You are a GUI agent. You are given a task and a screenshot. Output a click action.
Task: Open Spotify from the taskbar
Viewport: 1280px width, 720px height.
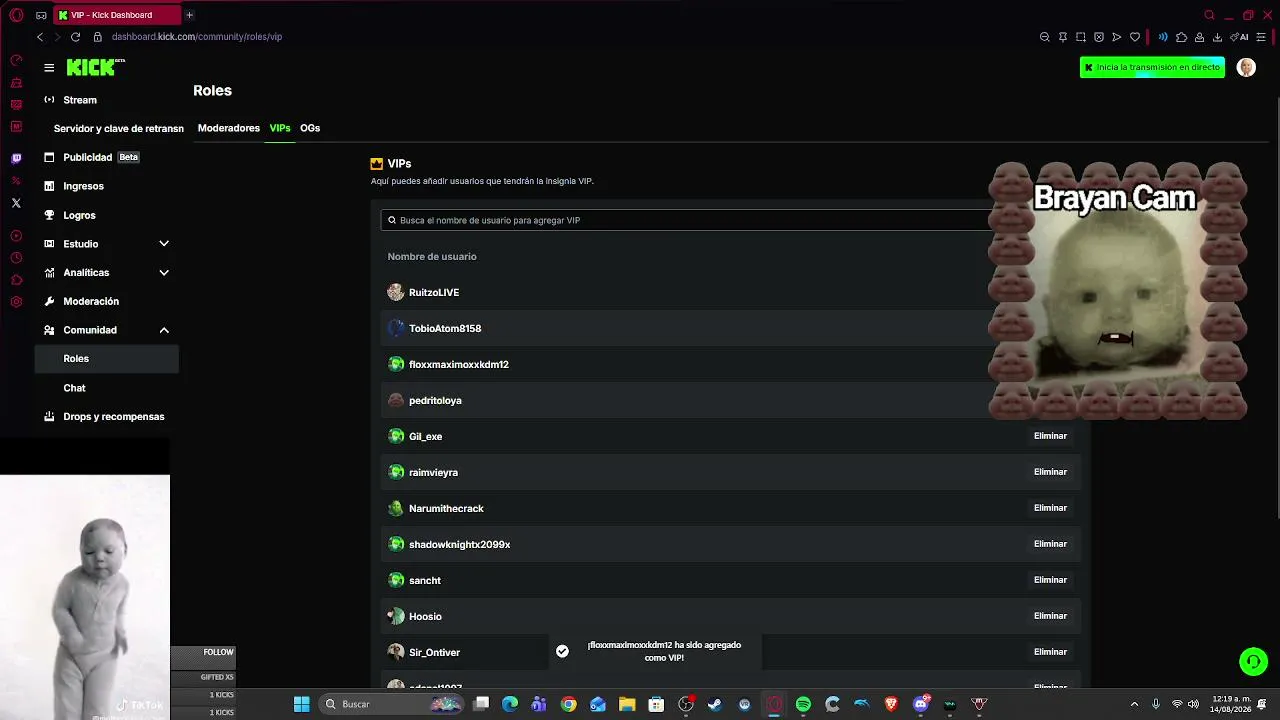coord(803,704)
